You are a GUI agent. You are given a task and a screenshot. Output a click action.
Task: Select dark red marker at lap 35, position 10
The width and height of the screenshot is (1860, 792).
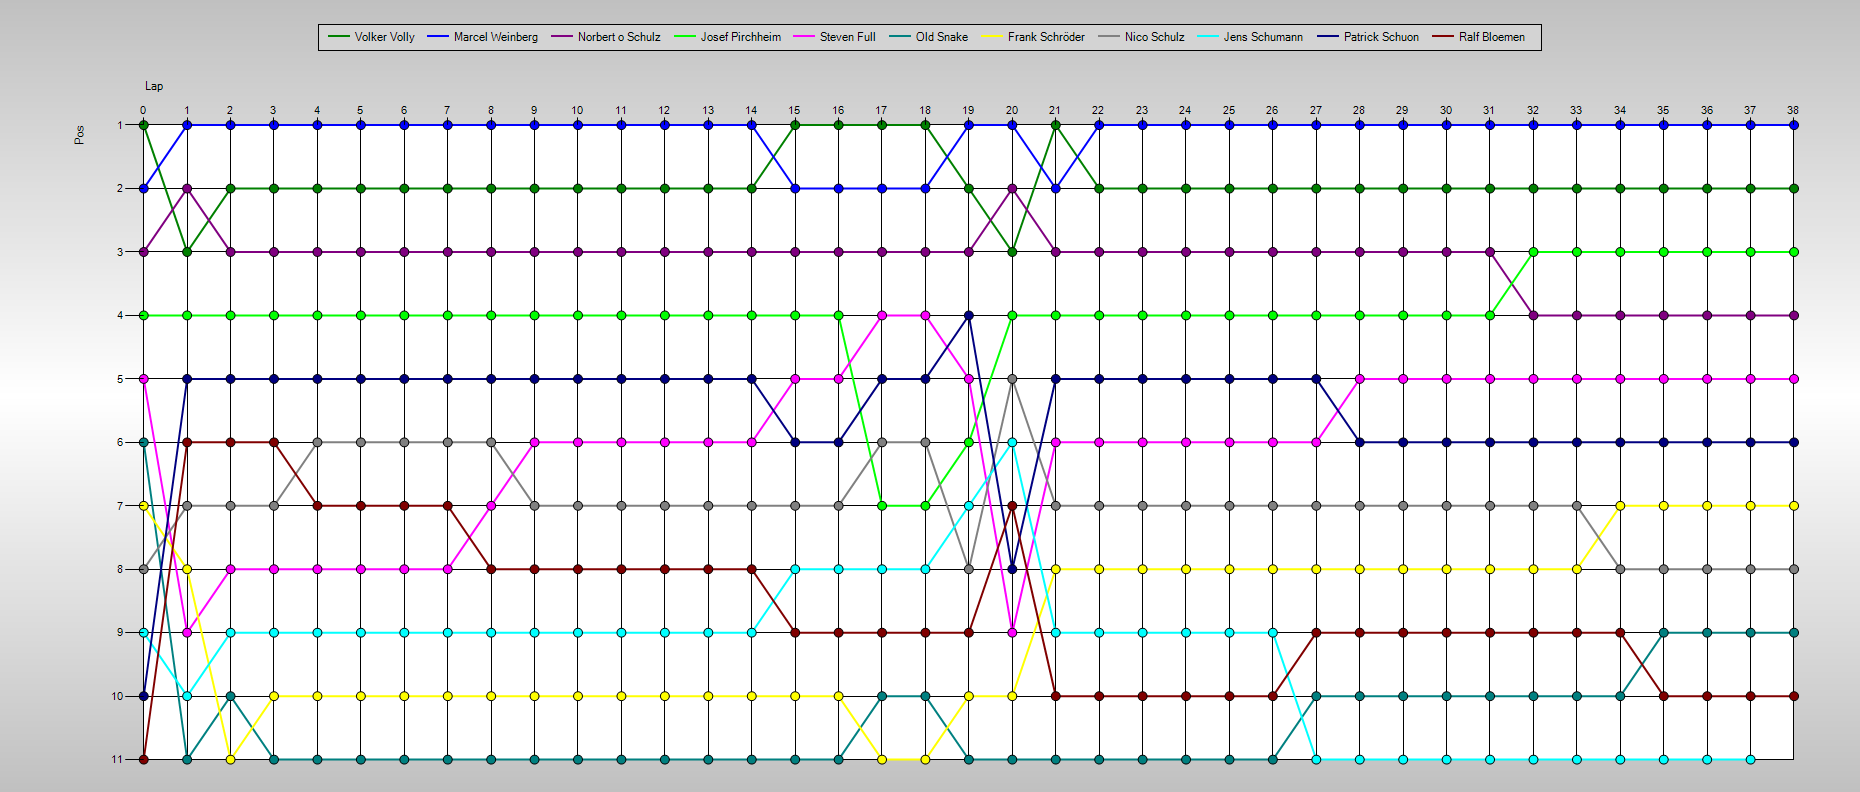point(1663,696)
